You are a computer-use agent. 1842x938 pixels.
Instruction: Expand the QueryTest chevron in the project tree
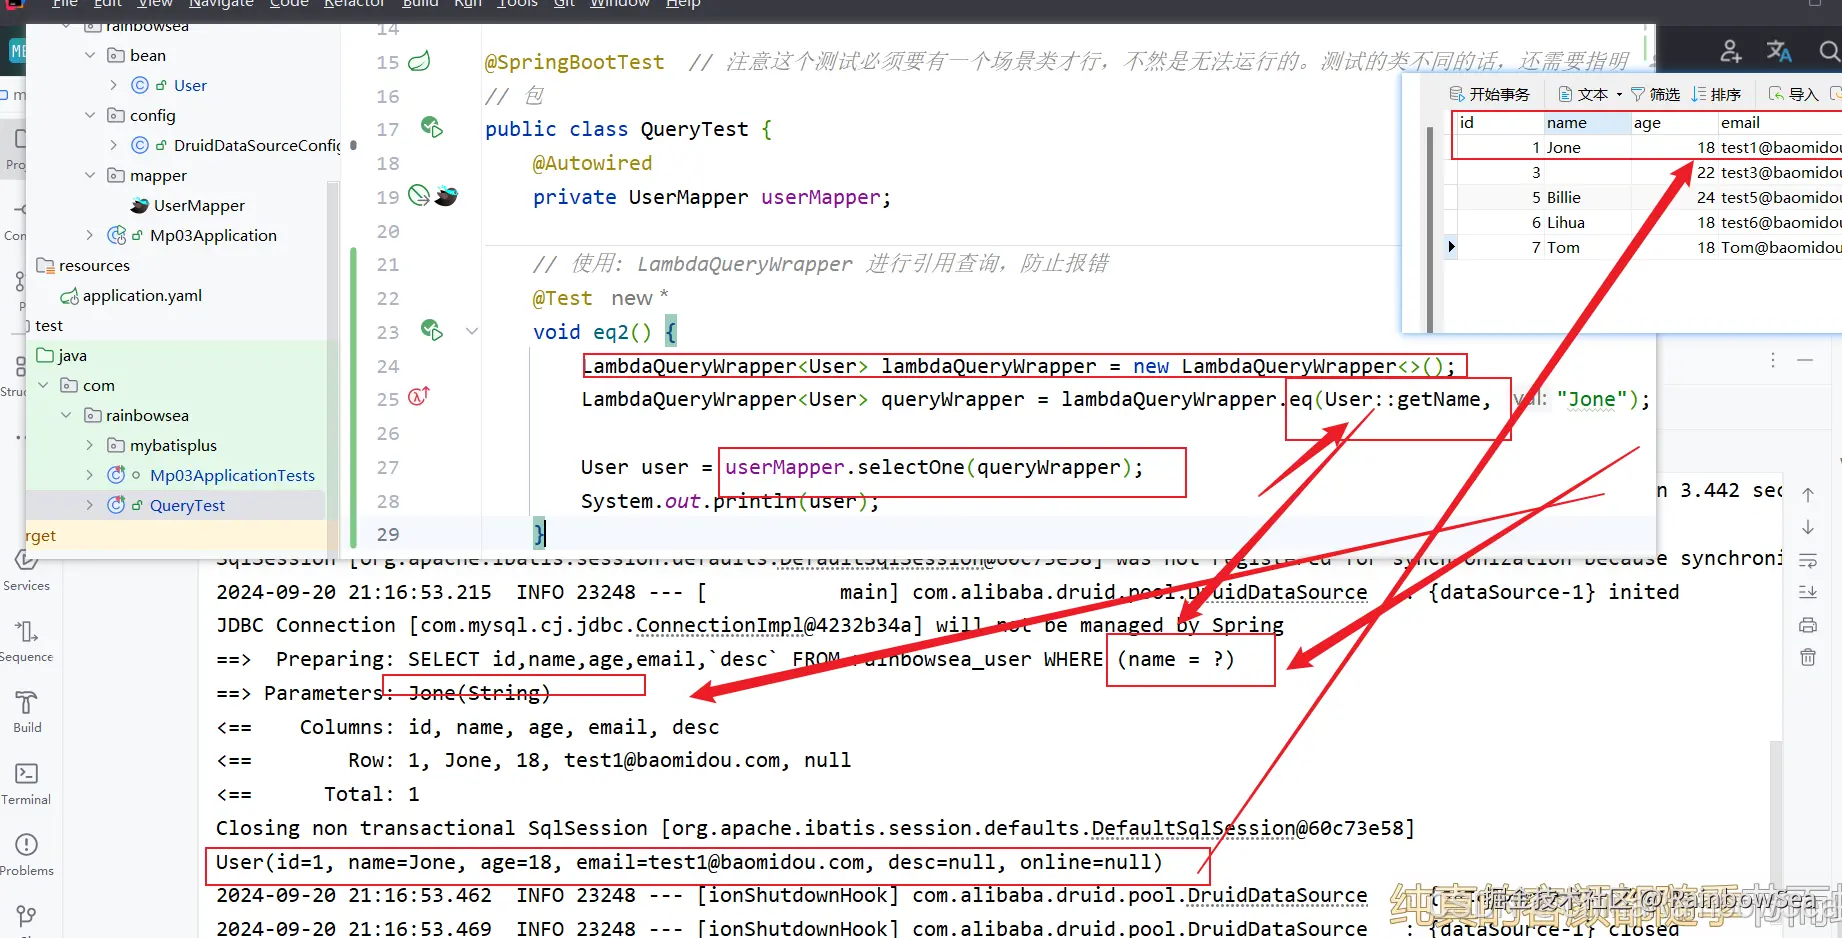[x=90, y=505]
